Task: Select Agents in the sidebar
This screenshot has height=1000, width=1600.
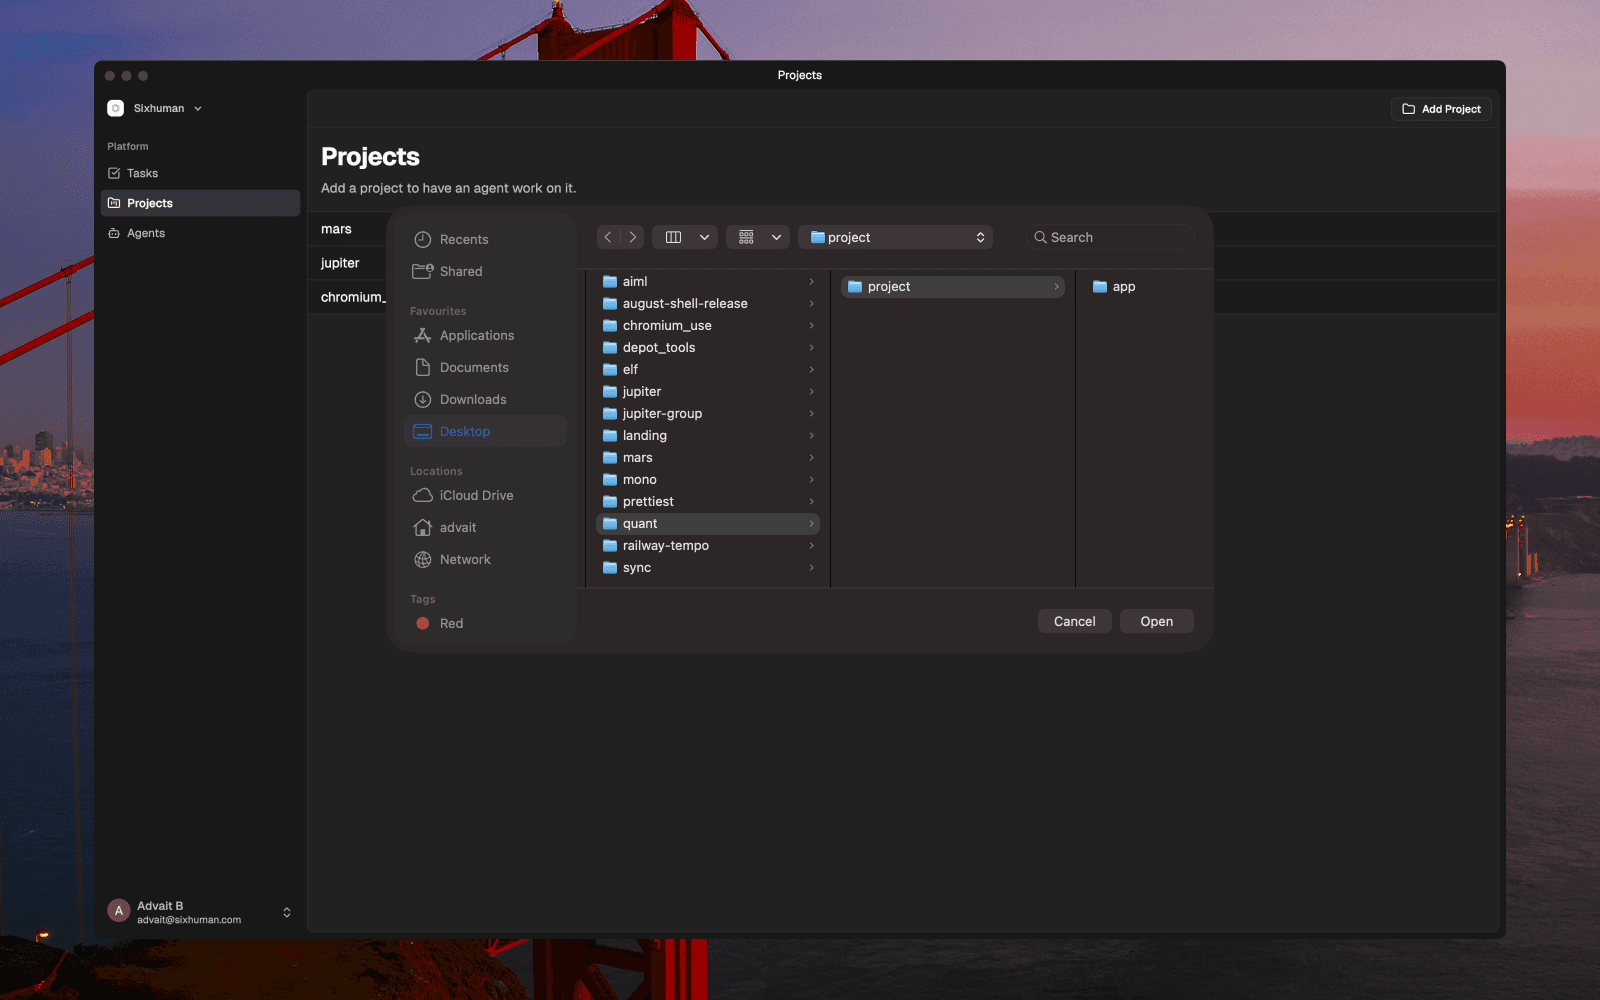Action: (145, 233)
